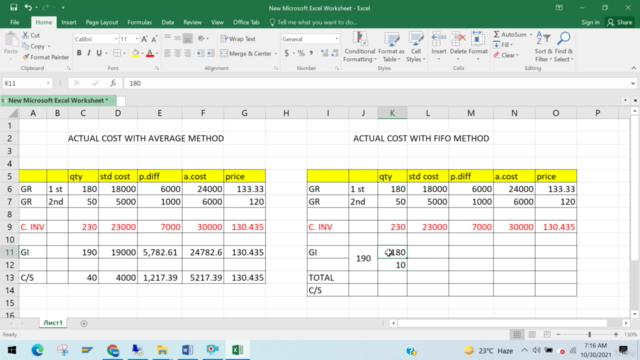The width and height of the screenshot is (640, 360).
Task: Click the Find & Select magnifier
Action: click(x=564, y=39)
